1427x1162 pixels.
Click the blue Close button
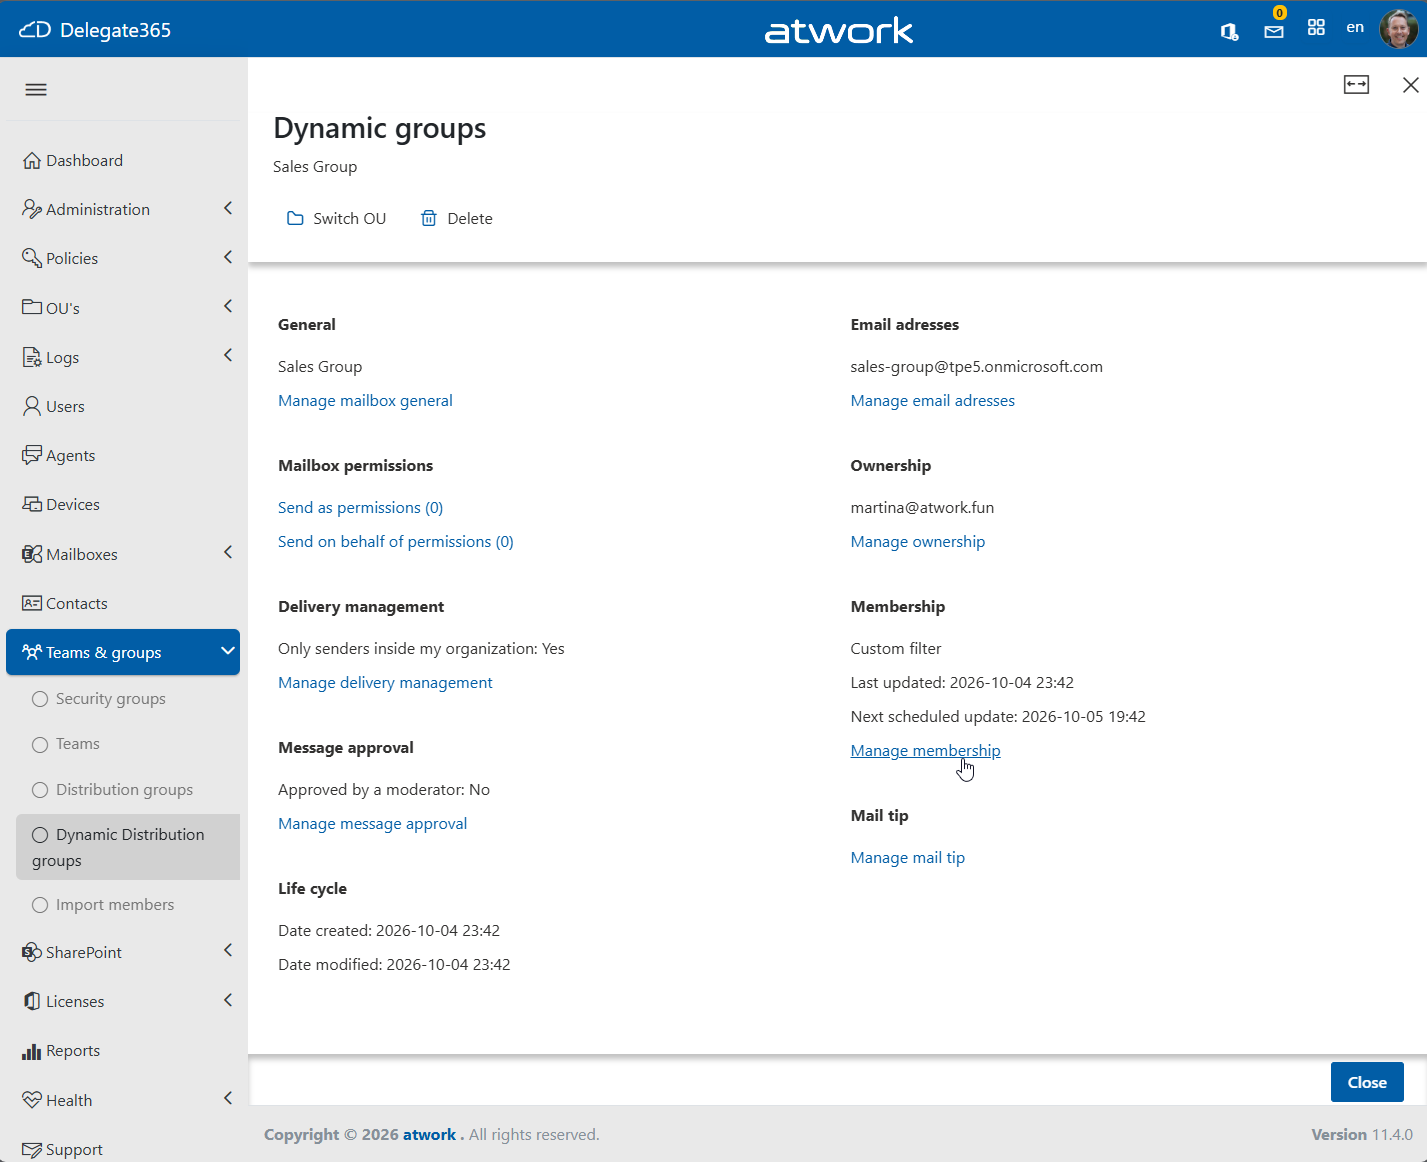point(1367,1082)
